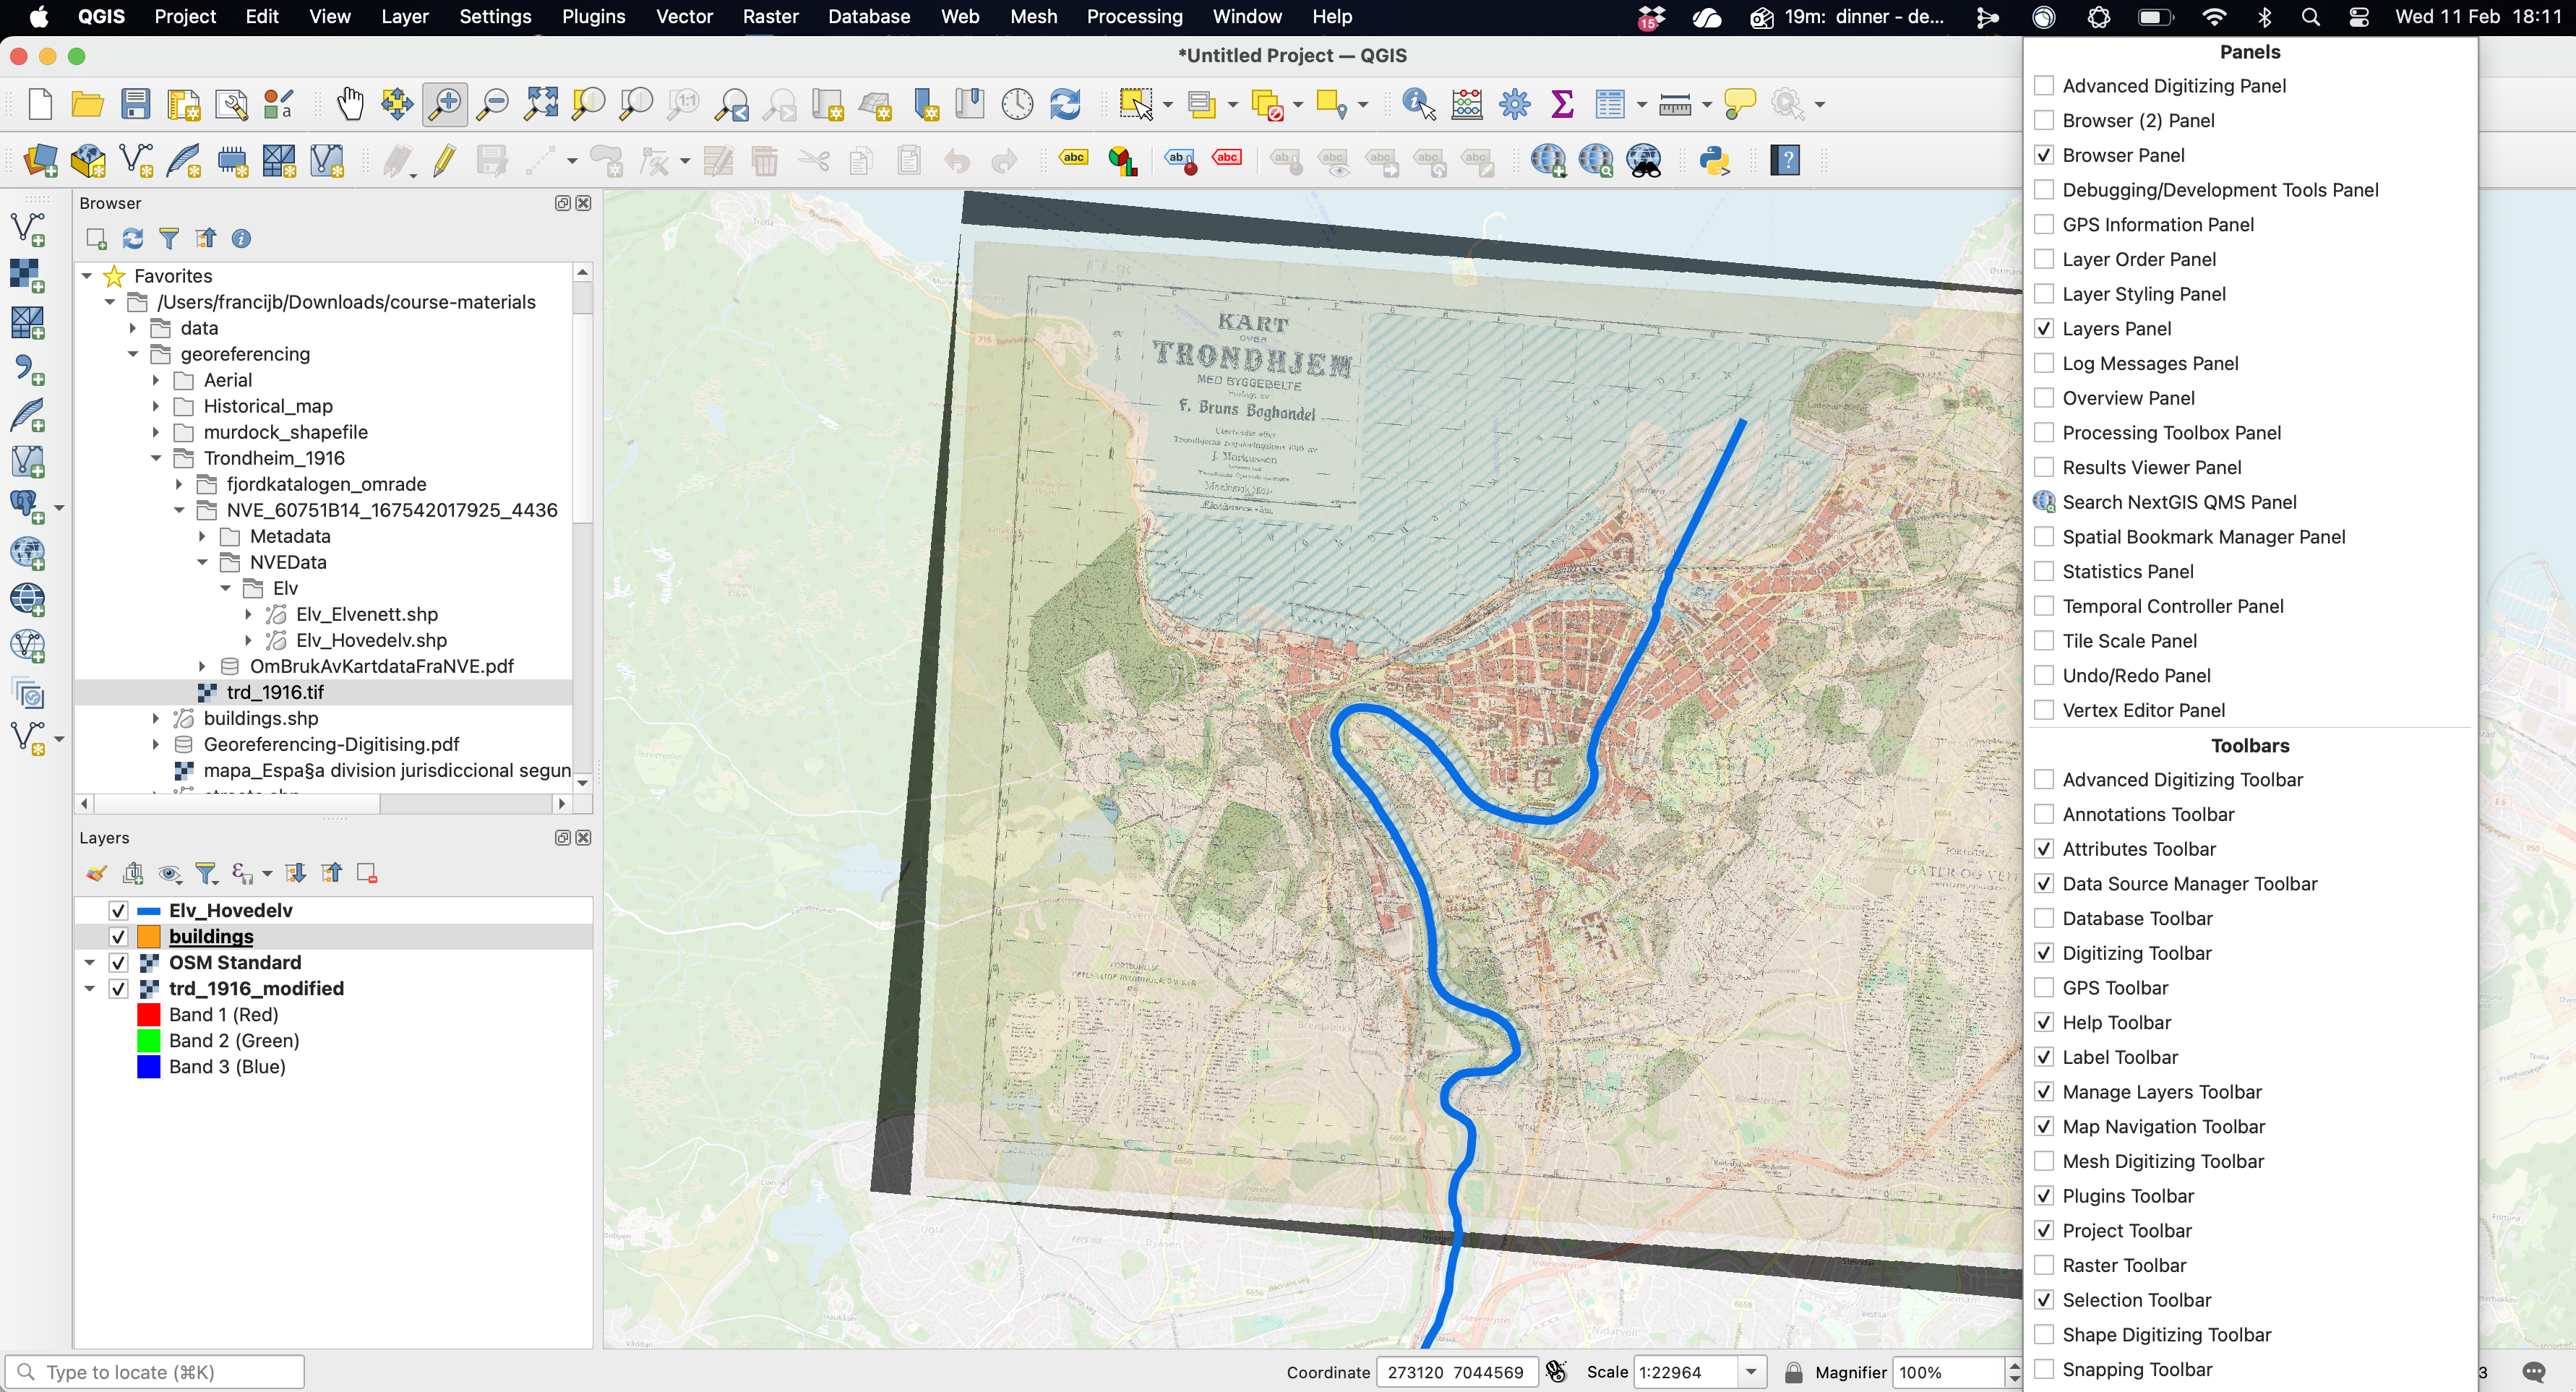Expand the Historical_map folder
2576x1392 pixels.
click(x=156, y=406)
